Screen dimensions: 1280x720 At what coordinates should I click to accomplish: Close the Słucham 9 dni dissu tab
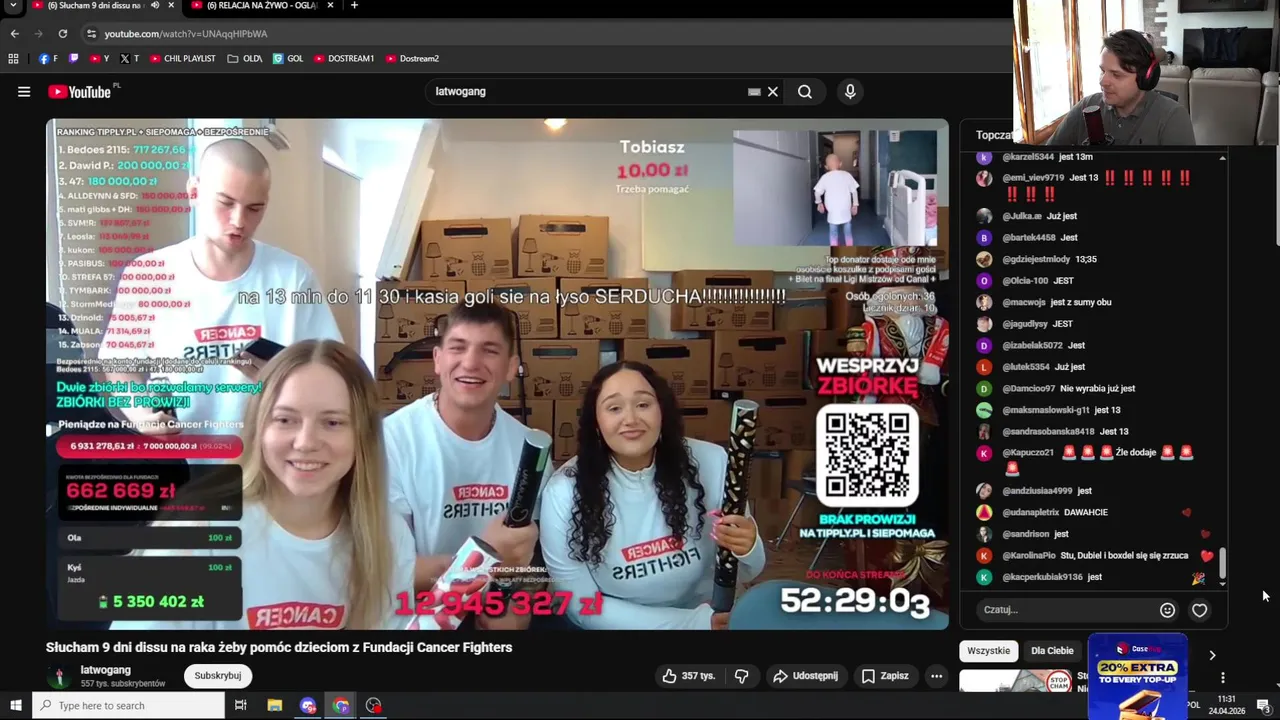171,6
